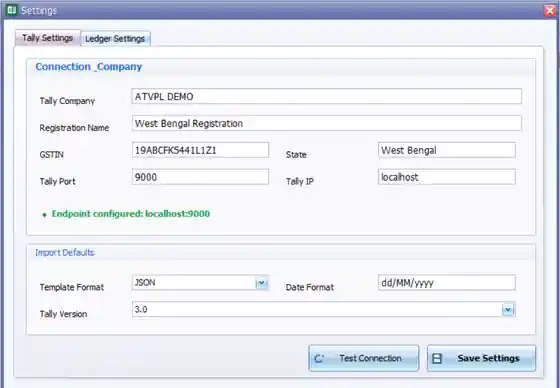This screenshot has height=388, width=560.
Task: Click the GSTIN input field
Action: point(200,150)
